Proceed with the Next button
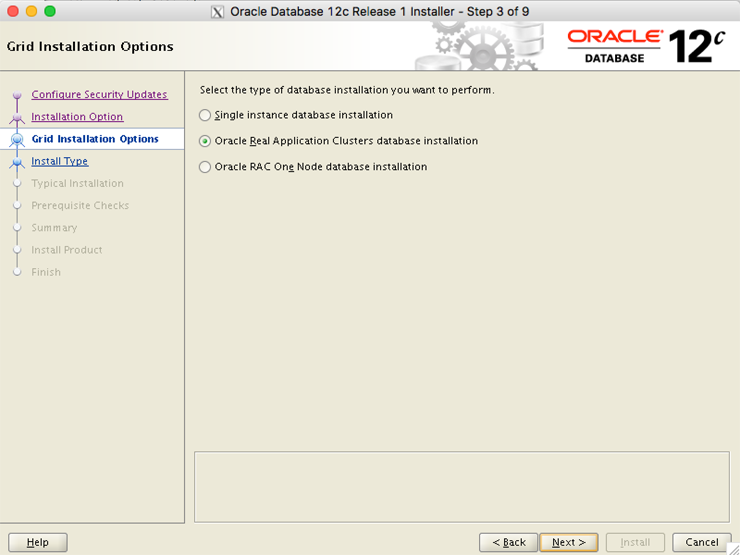 point(569,542)
